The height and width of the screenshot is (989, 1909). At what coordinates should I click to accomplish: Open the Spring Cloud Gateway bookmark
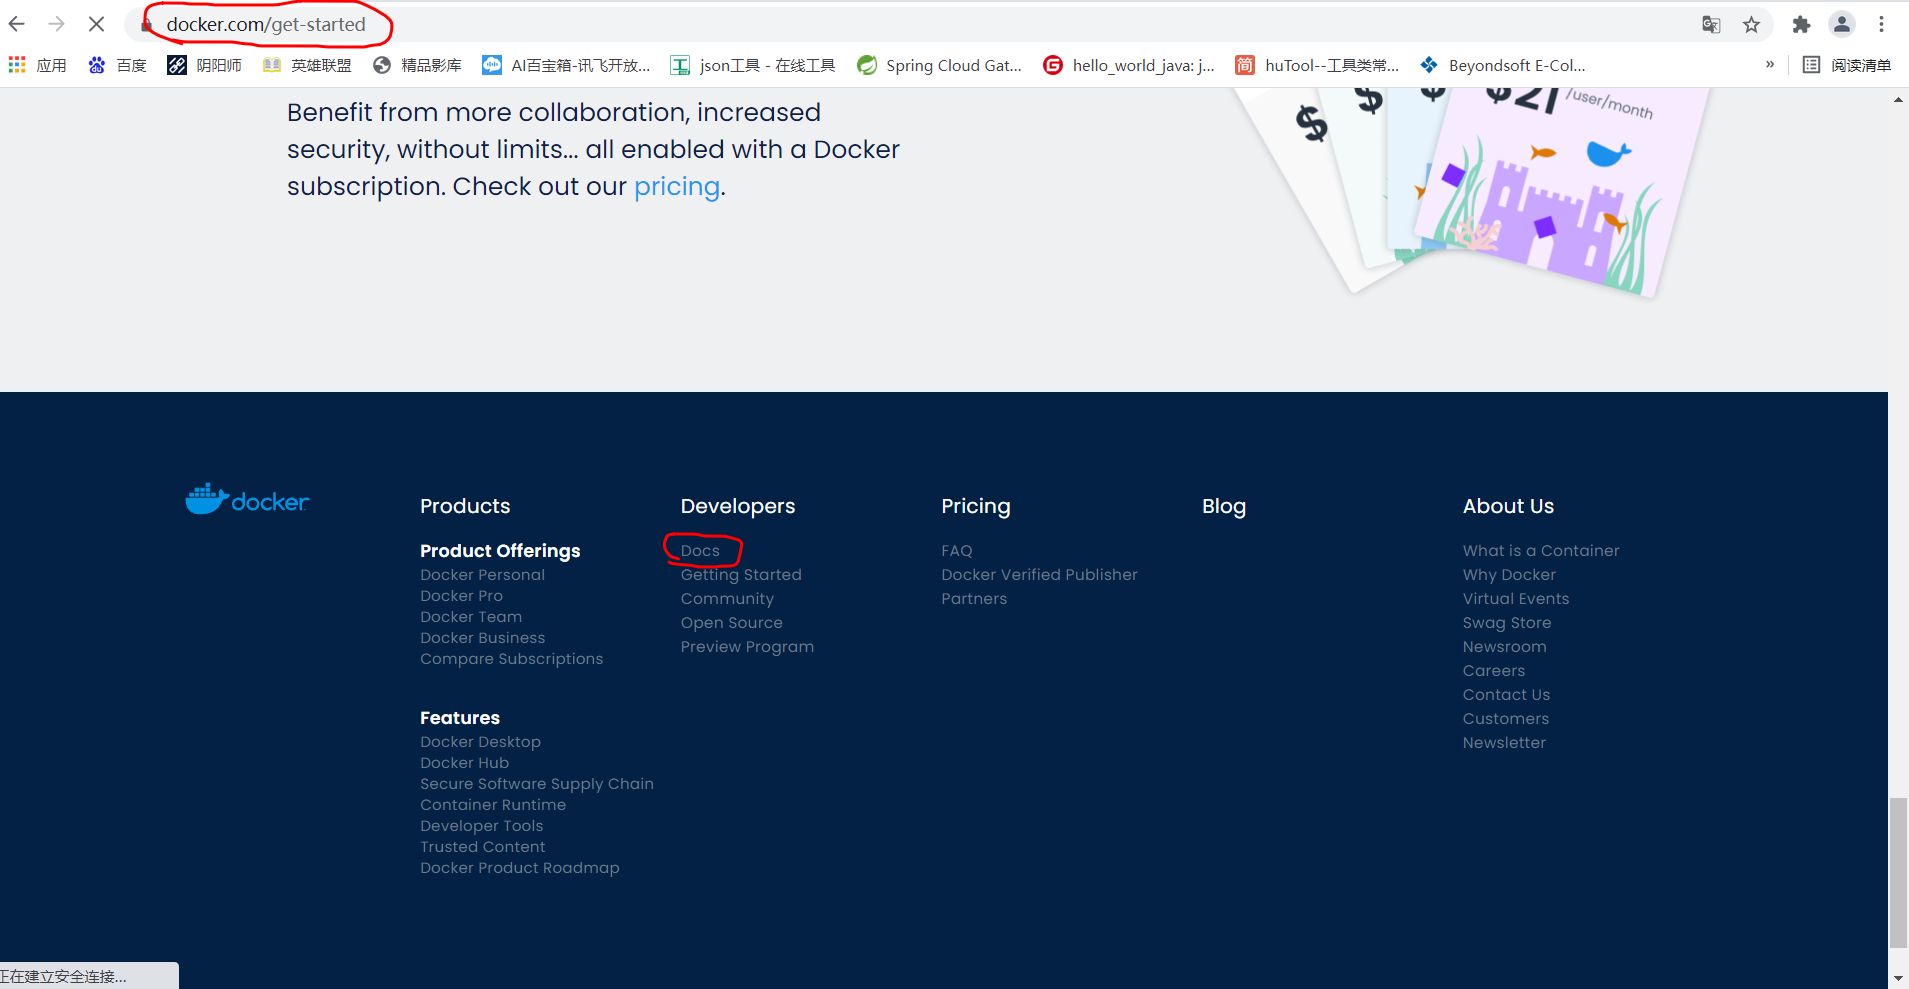click(940, 65)
